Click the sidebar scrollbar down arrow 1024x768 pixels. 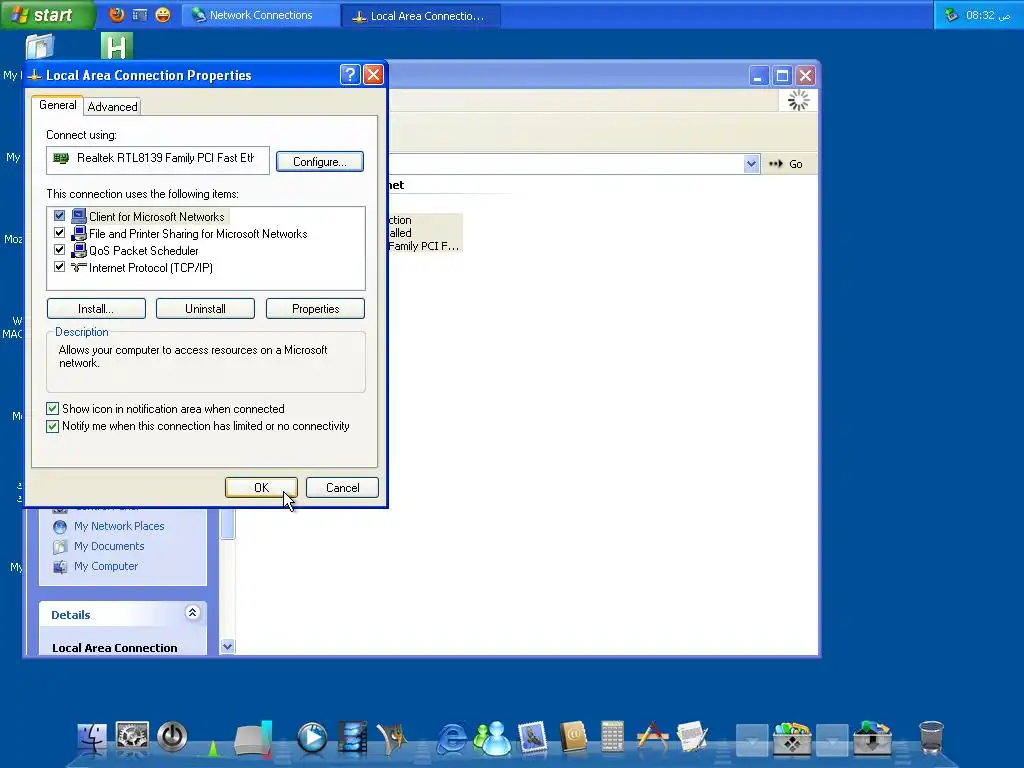(227, 647)
